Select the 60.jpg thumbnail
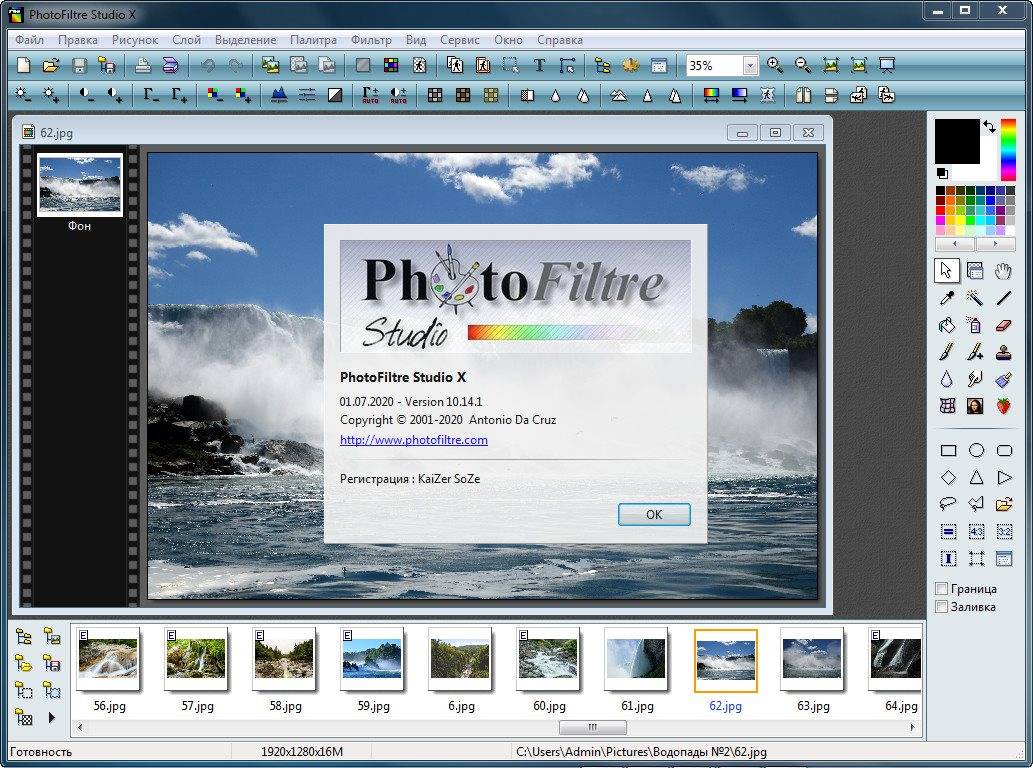Screen dimensions: 1033x768 (x=548, y=659)
